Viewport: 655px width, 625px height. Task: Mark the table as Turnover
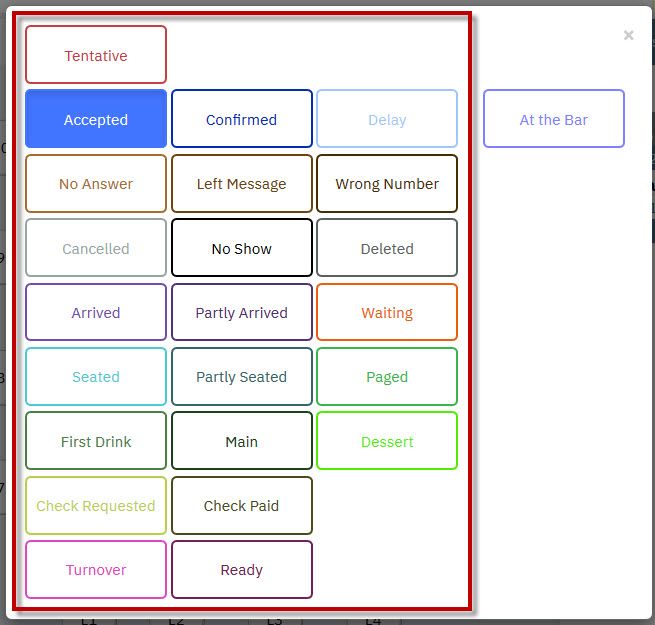click(96, 569)
